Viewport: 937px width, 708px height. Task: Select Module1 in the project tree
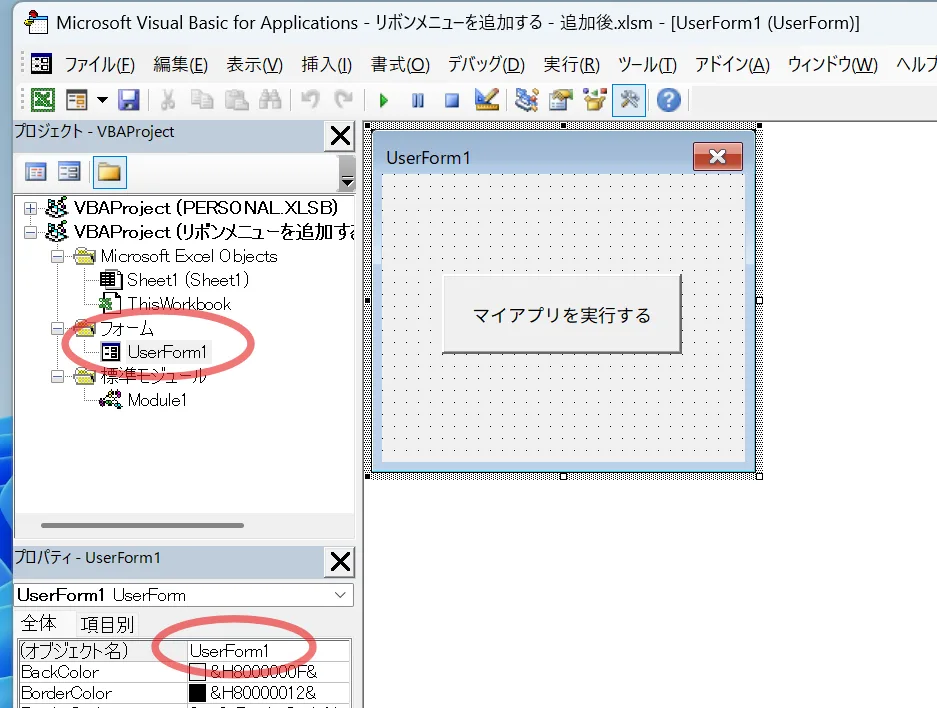click(157, 400)
